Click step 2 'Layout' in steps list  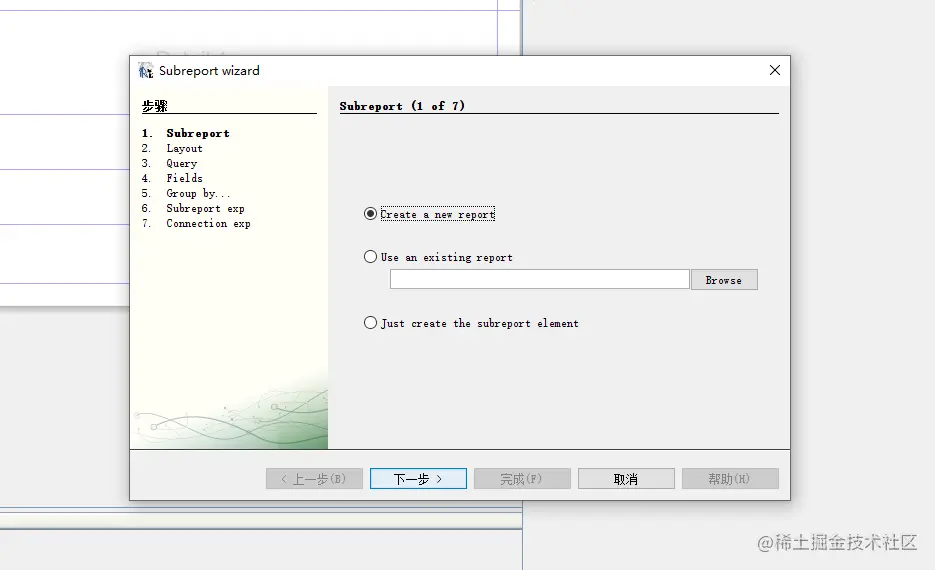pyautogui.click(x=184, y=148)
